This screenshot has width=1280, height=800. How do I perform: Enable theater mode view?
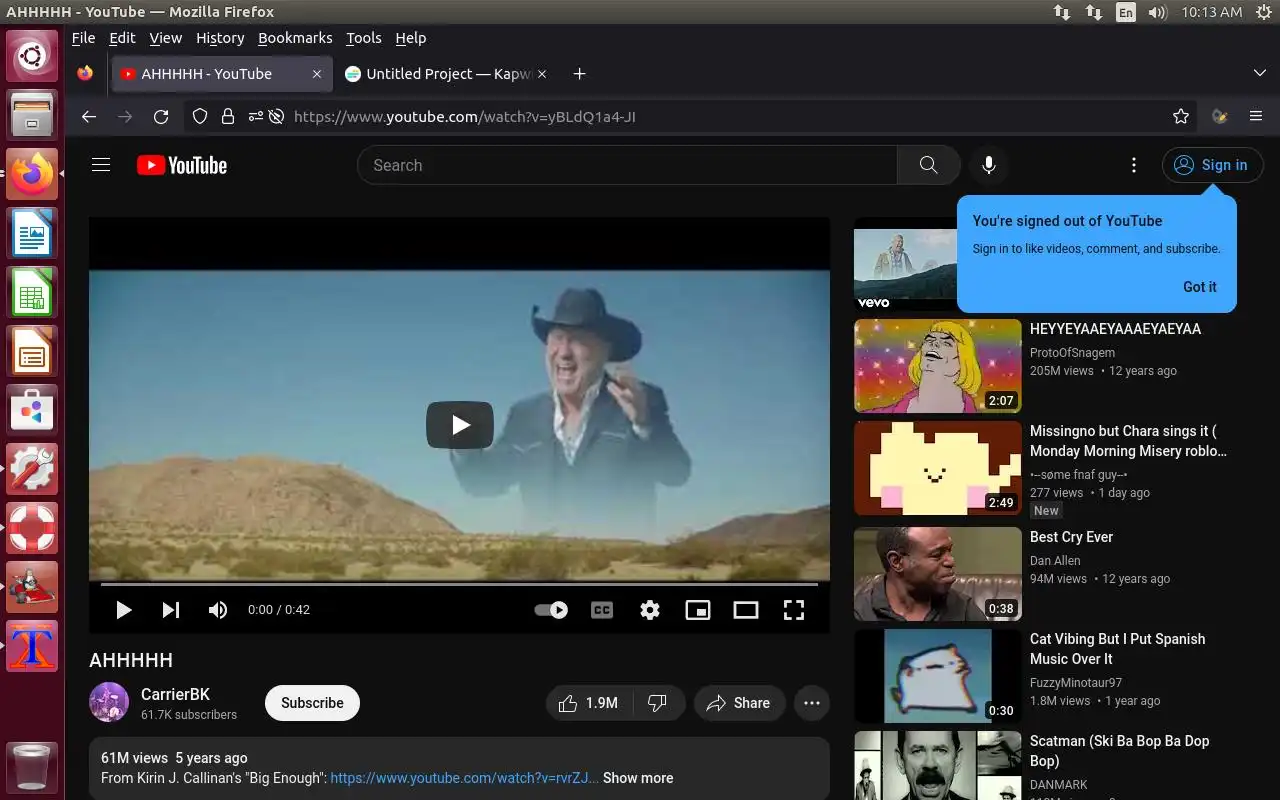pyautogui.click(x=746, y=609)
